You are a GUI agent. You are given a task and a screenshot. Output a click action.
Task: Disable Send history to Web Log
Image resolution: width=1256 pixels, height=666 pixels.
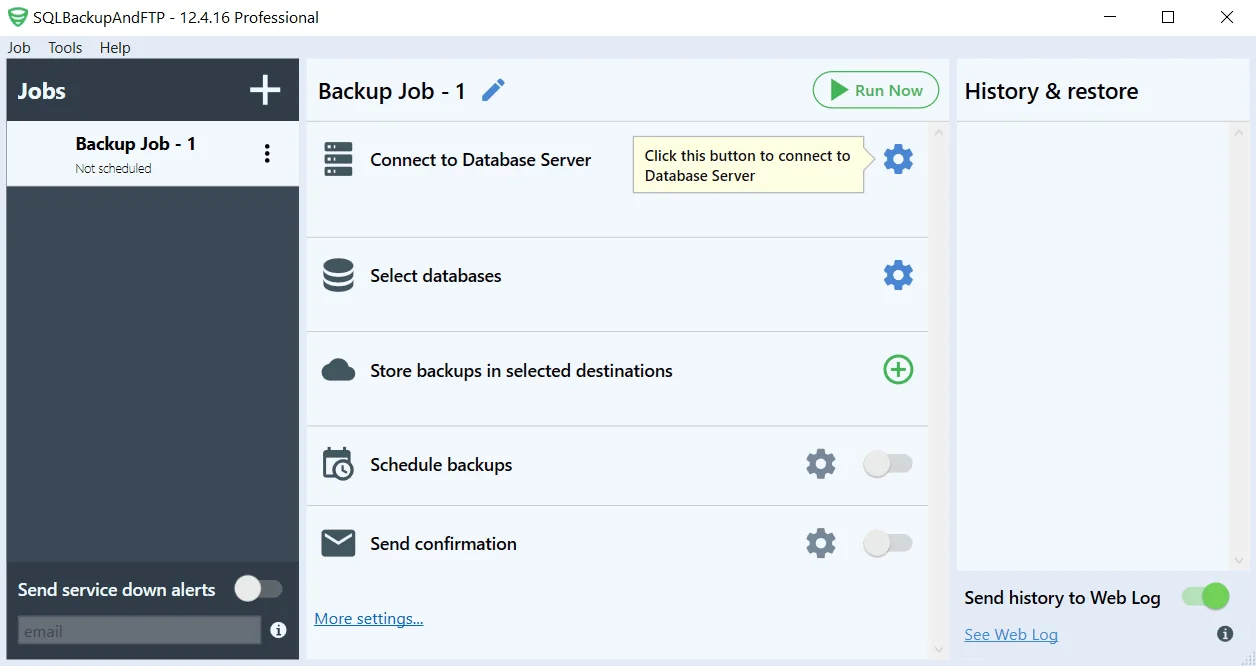point(1205,596)
